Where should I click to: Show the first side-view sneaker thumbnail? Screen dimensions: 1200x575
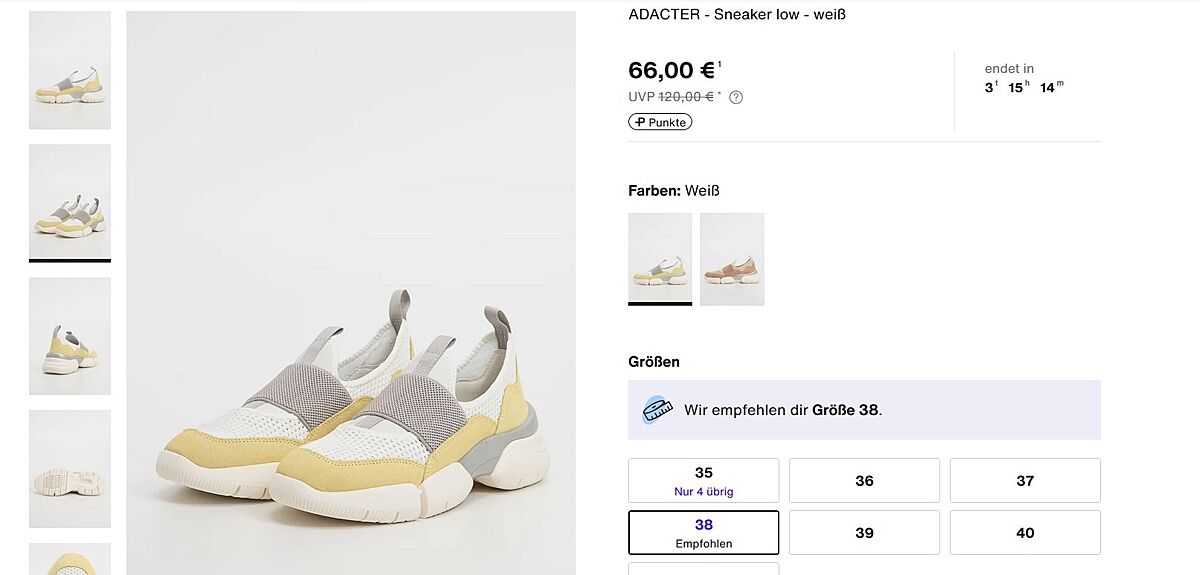pos(70,70)
